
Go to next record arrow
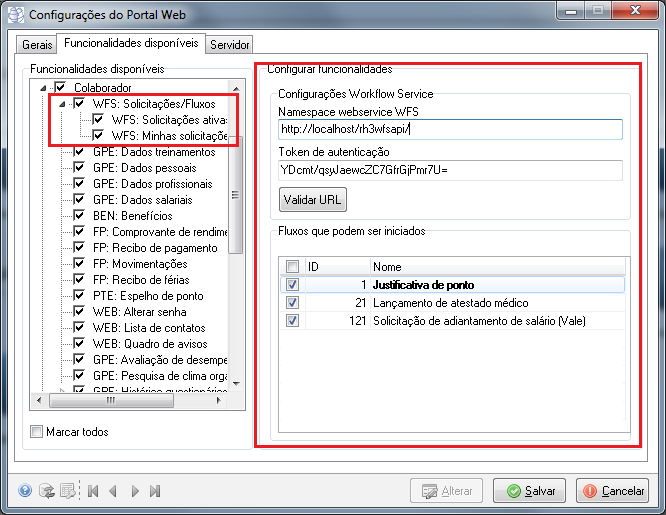click(x=136, y=491)
